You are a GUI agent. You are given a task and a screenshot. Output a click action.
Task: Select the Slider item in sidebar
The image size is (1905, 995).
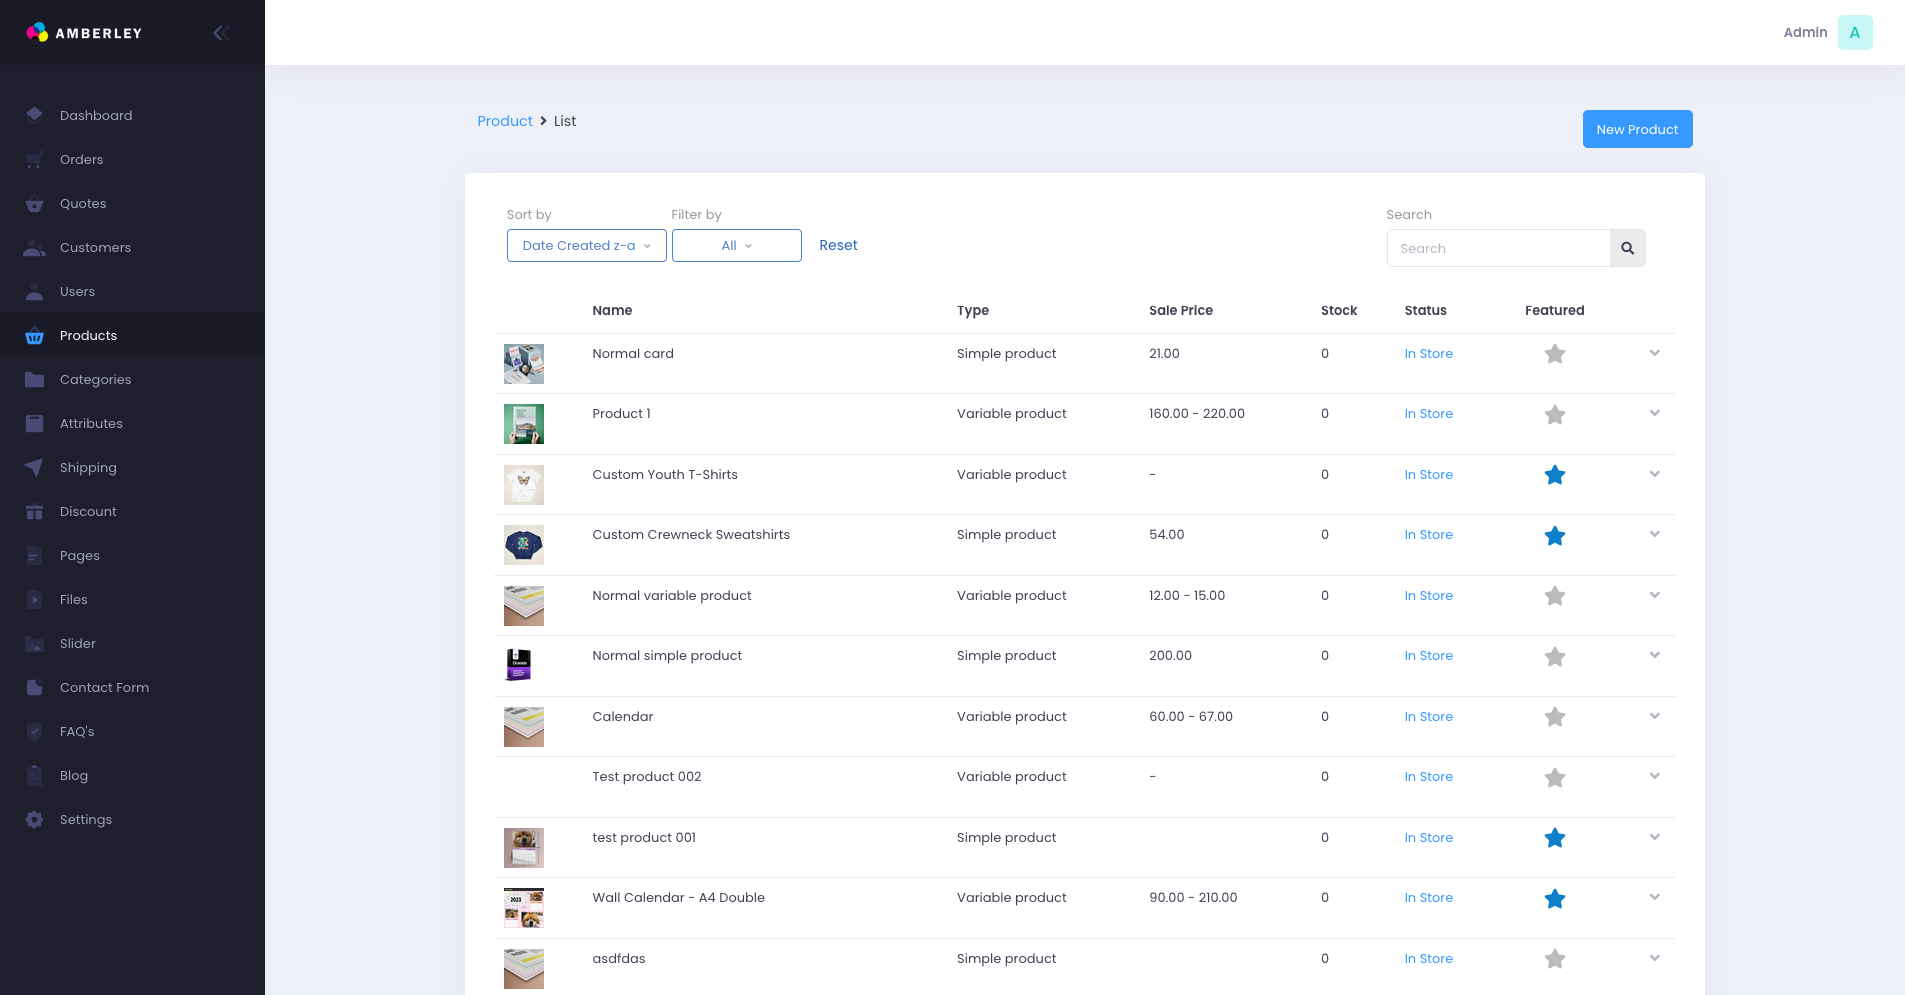pos(75,643)
